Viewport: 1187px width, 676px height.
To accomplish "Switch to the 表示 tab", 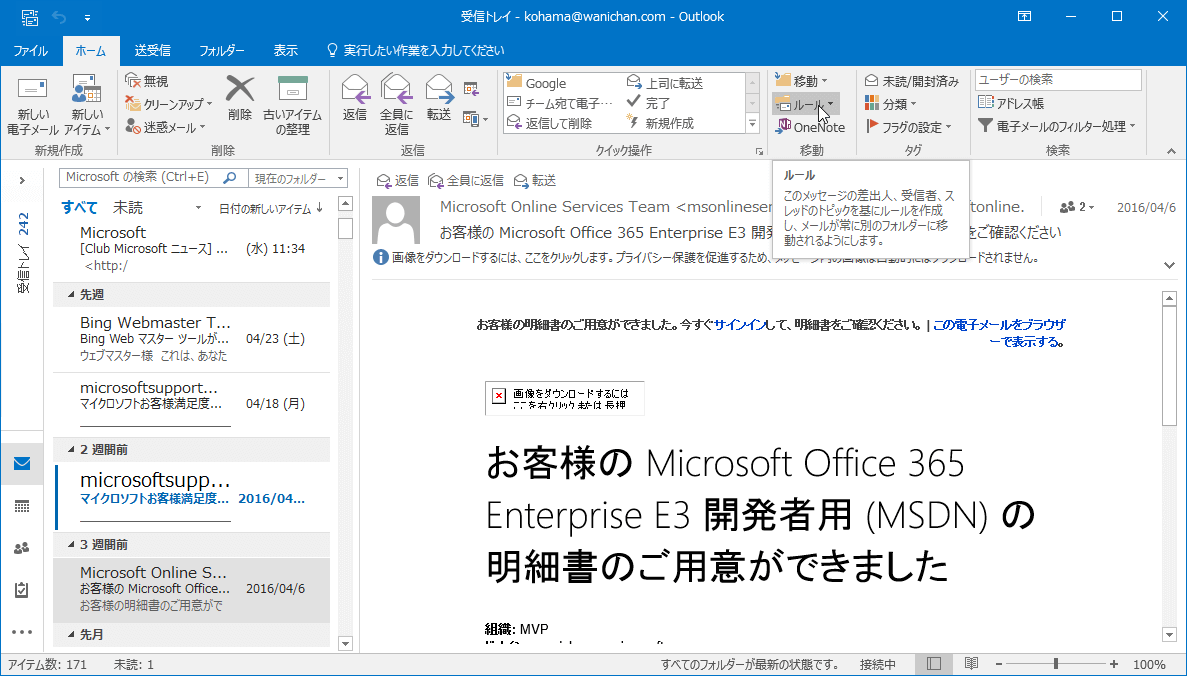I will click(x=285, y=51).
